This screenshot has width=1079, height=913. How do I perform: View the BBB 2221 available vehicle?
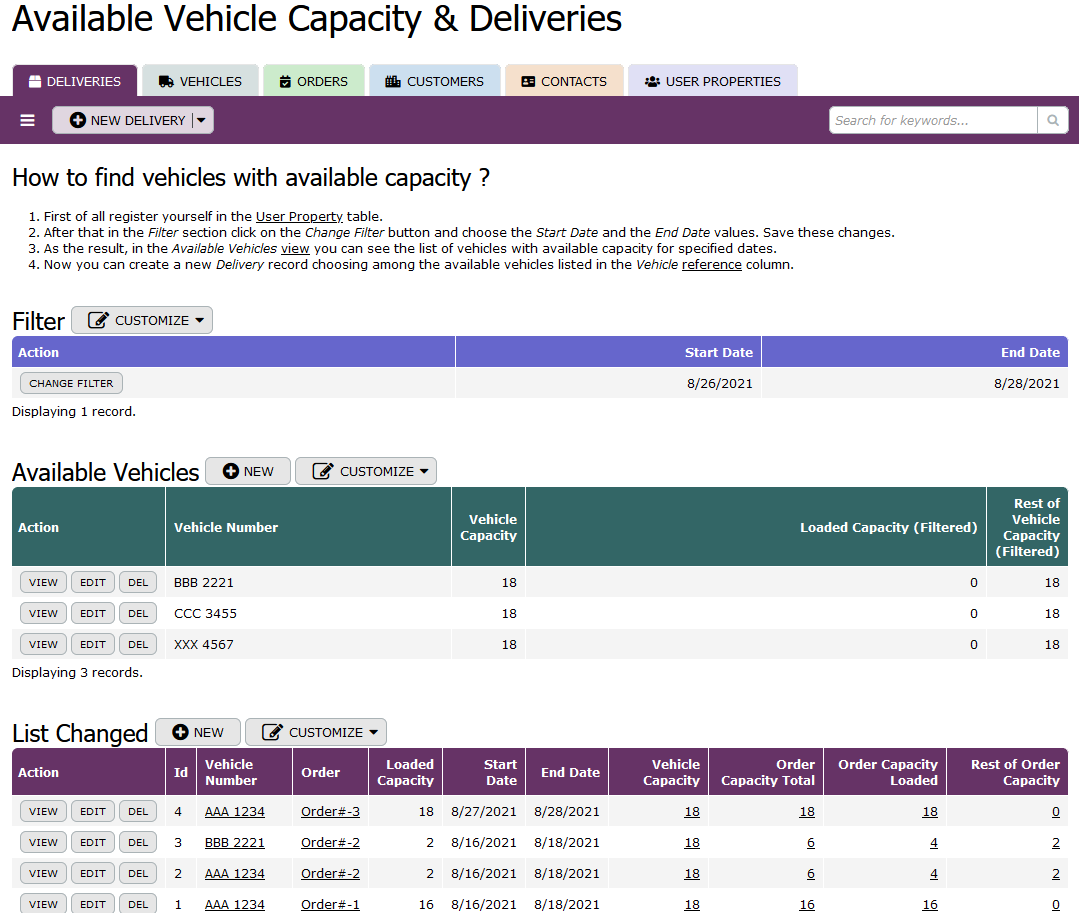click(43, 582)
